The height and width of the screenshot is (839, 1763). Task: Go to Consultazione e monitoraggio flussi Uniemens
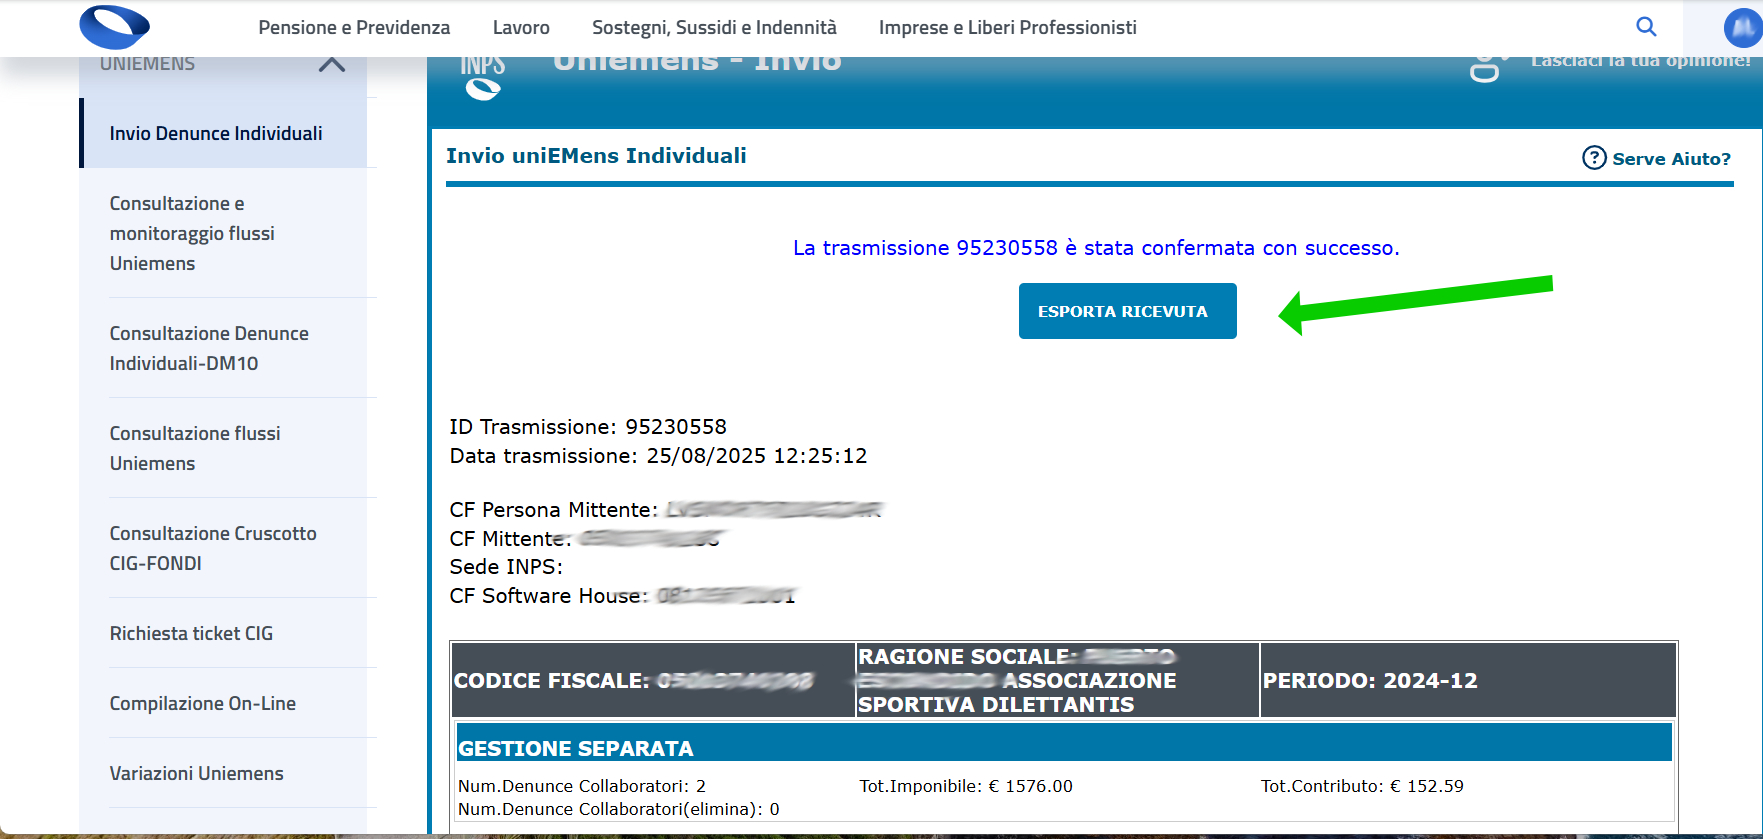coord(192,233)
